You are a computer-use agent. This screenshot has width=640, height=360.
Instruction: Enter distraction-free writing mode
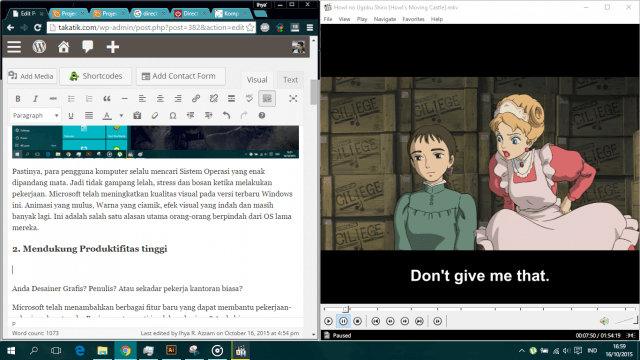293,99
